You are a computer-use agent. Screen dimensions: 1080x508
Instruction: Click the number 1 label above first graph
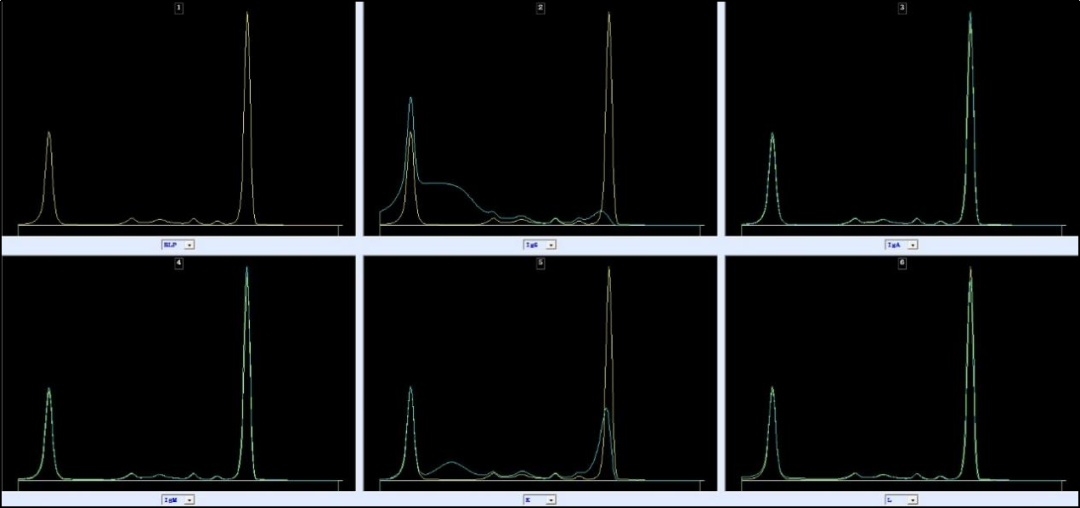pyautogui.click(x=178, y=8)
